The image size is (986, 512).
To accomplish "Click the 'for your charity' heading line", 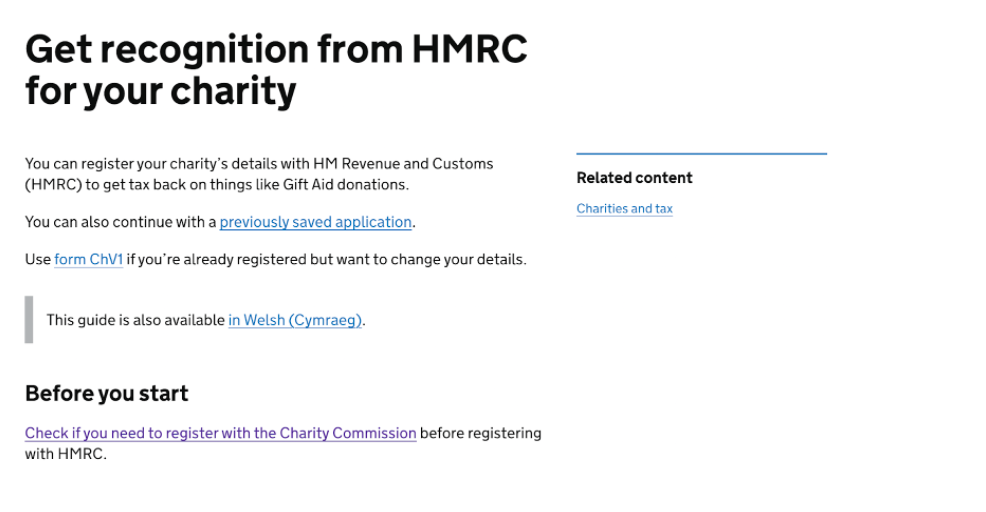I will click(x=160, y=92).
